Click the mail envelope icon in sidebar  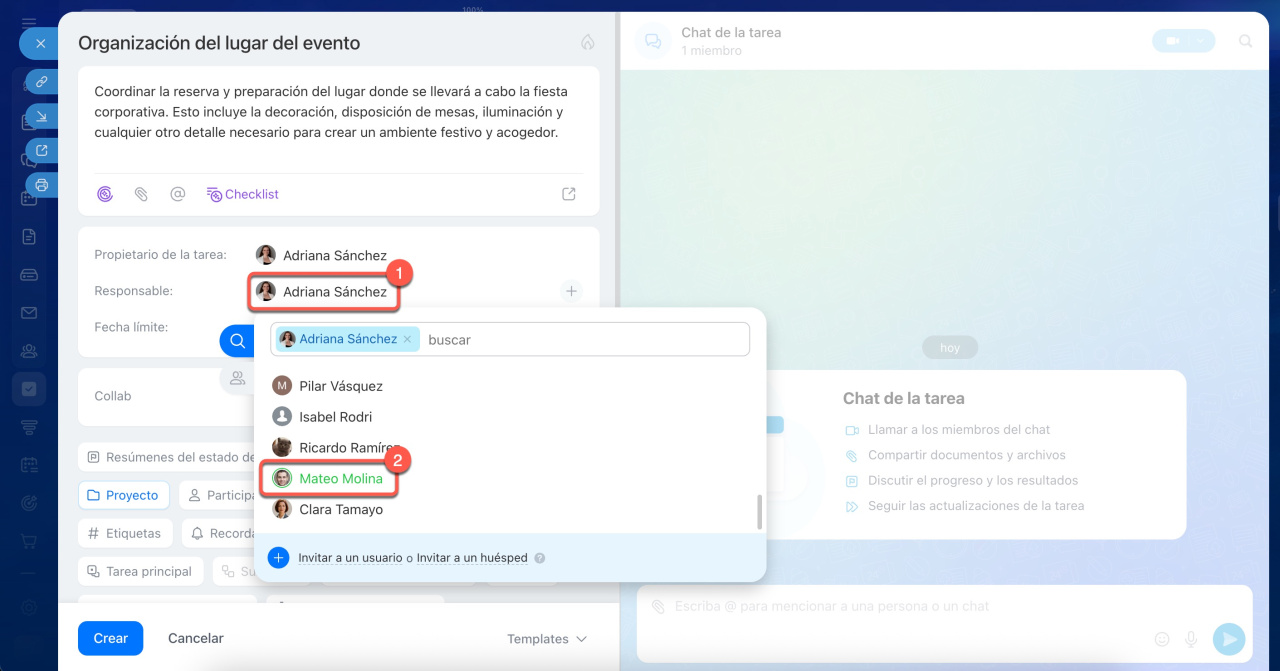tap(29, 313)
